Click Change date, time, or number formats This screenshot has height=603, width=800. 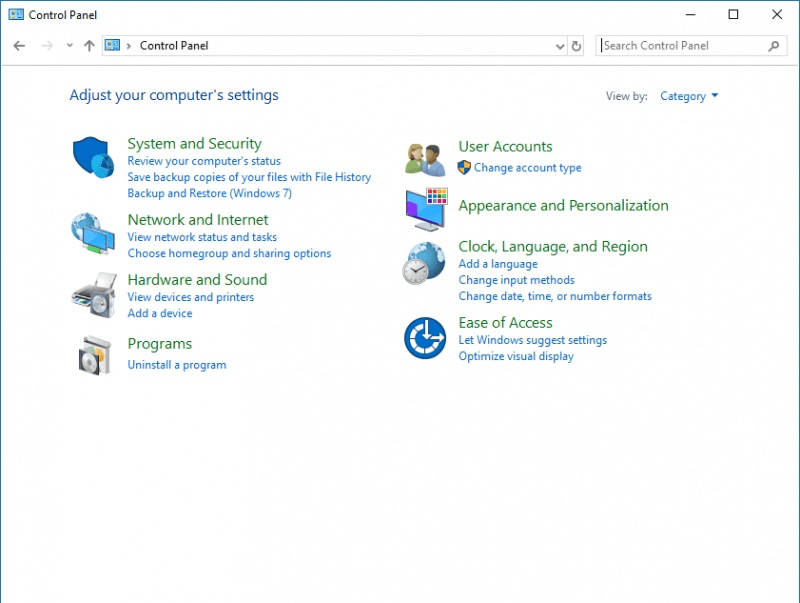555,296
